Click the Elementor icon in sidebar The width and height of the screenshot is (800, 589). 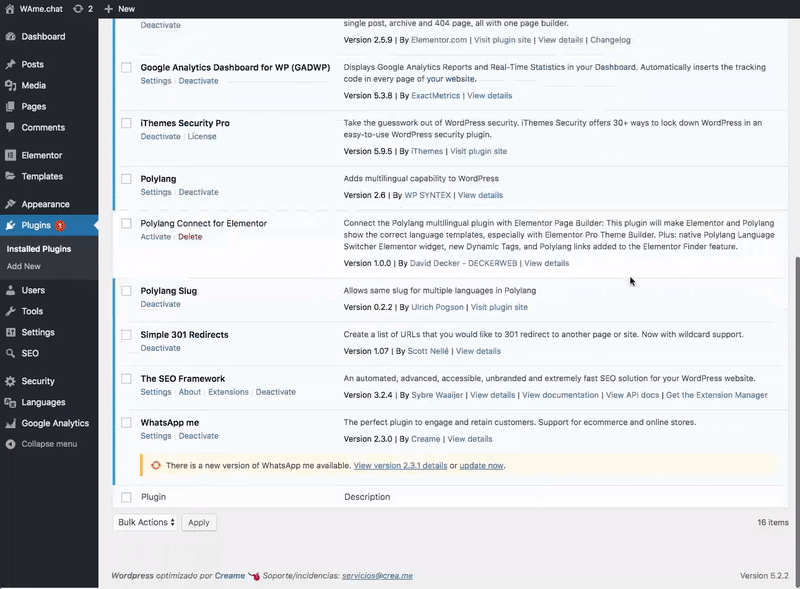[11, 156]
